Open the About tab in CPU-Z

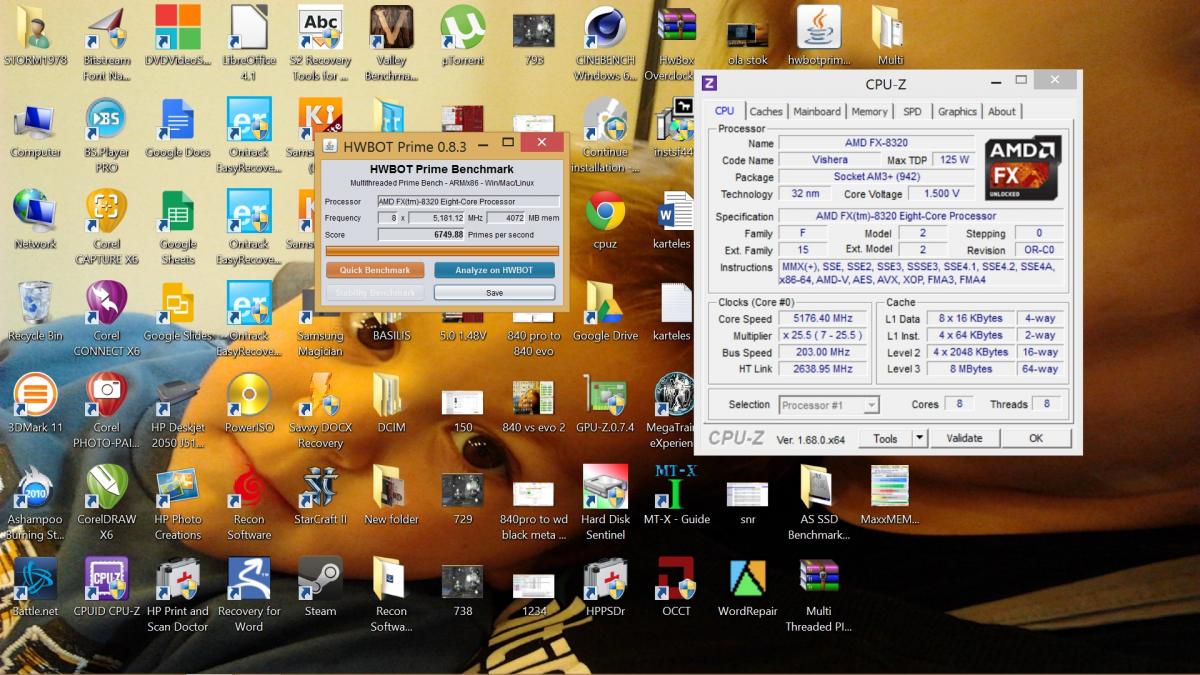(1002, 111)
